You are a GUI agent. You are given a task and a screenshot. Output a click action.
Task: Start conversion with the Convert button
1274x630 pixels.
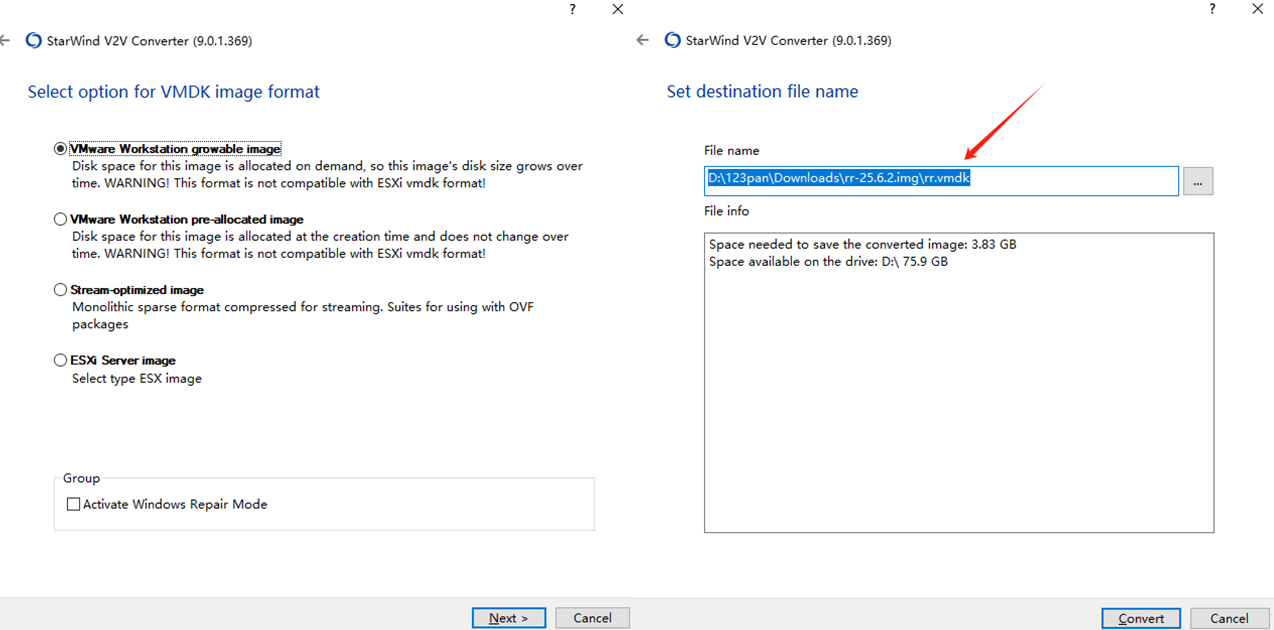click(1141, 618)
